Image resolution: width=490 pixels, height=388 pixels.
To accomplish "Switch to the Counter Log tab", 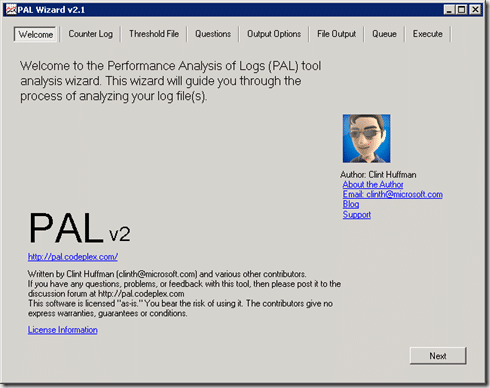I will point(90,34).
